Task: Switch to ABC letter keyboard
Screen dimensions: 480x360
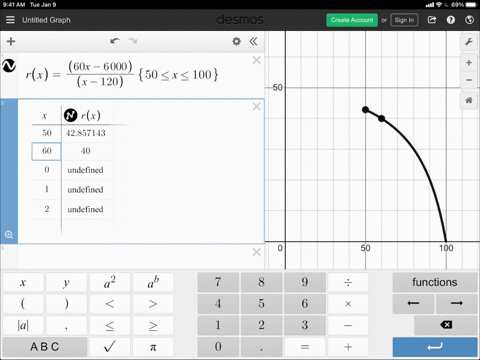Action: 45,347
